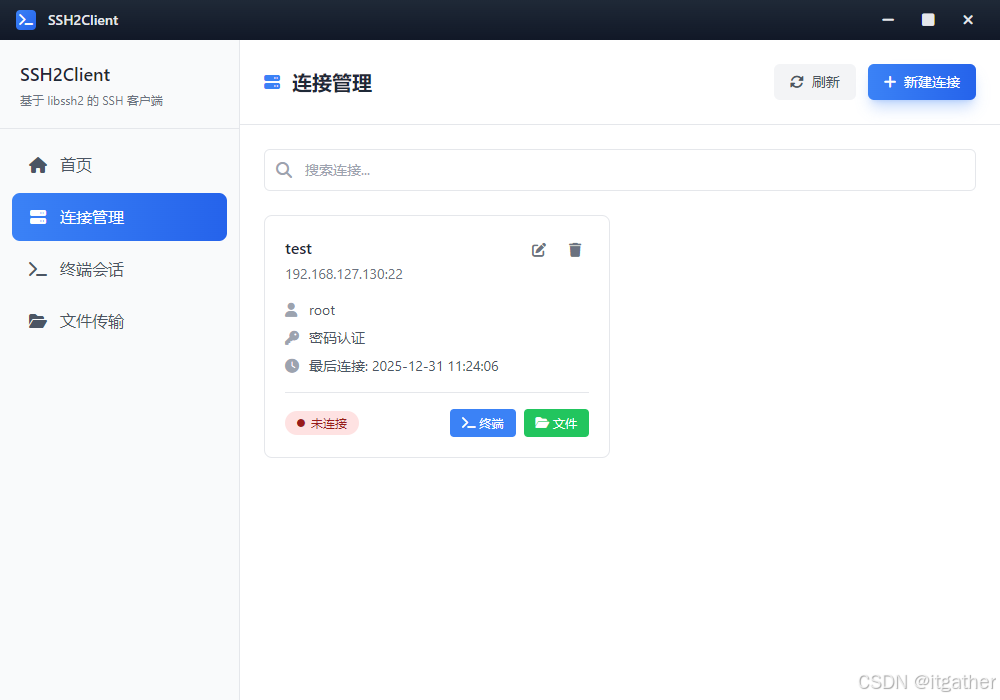This screenshot has height=700, width=1000.
Task: Click the clock icon beside 最后连接
Action: pyautogui.click(x=291, y=366)
